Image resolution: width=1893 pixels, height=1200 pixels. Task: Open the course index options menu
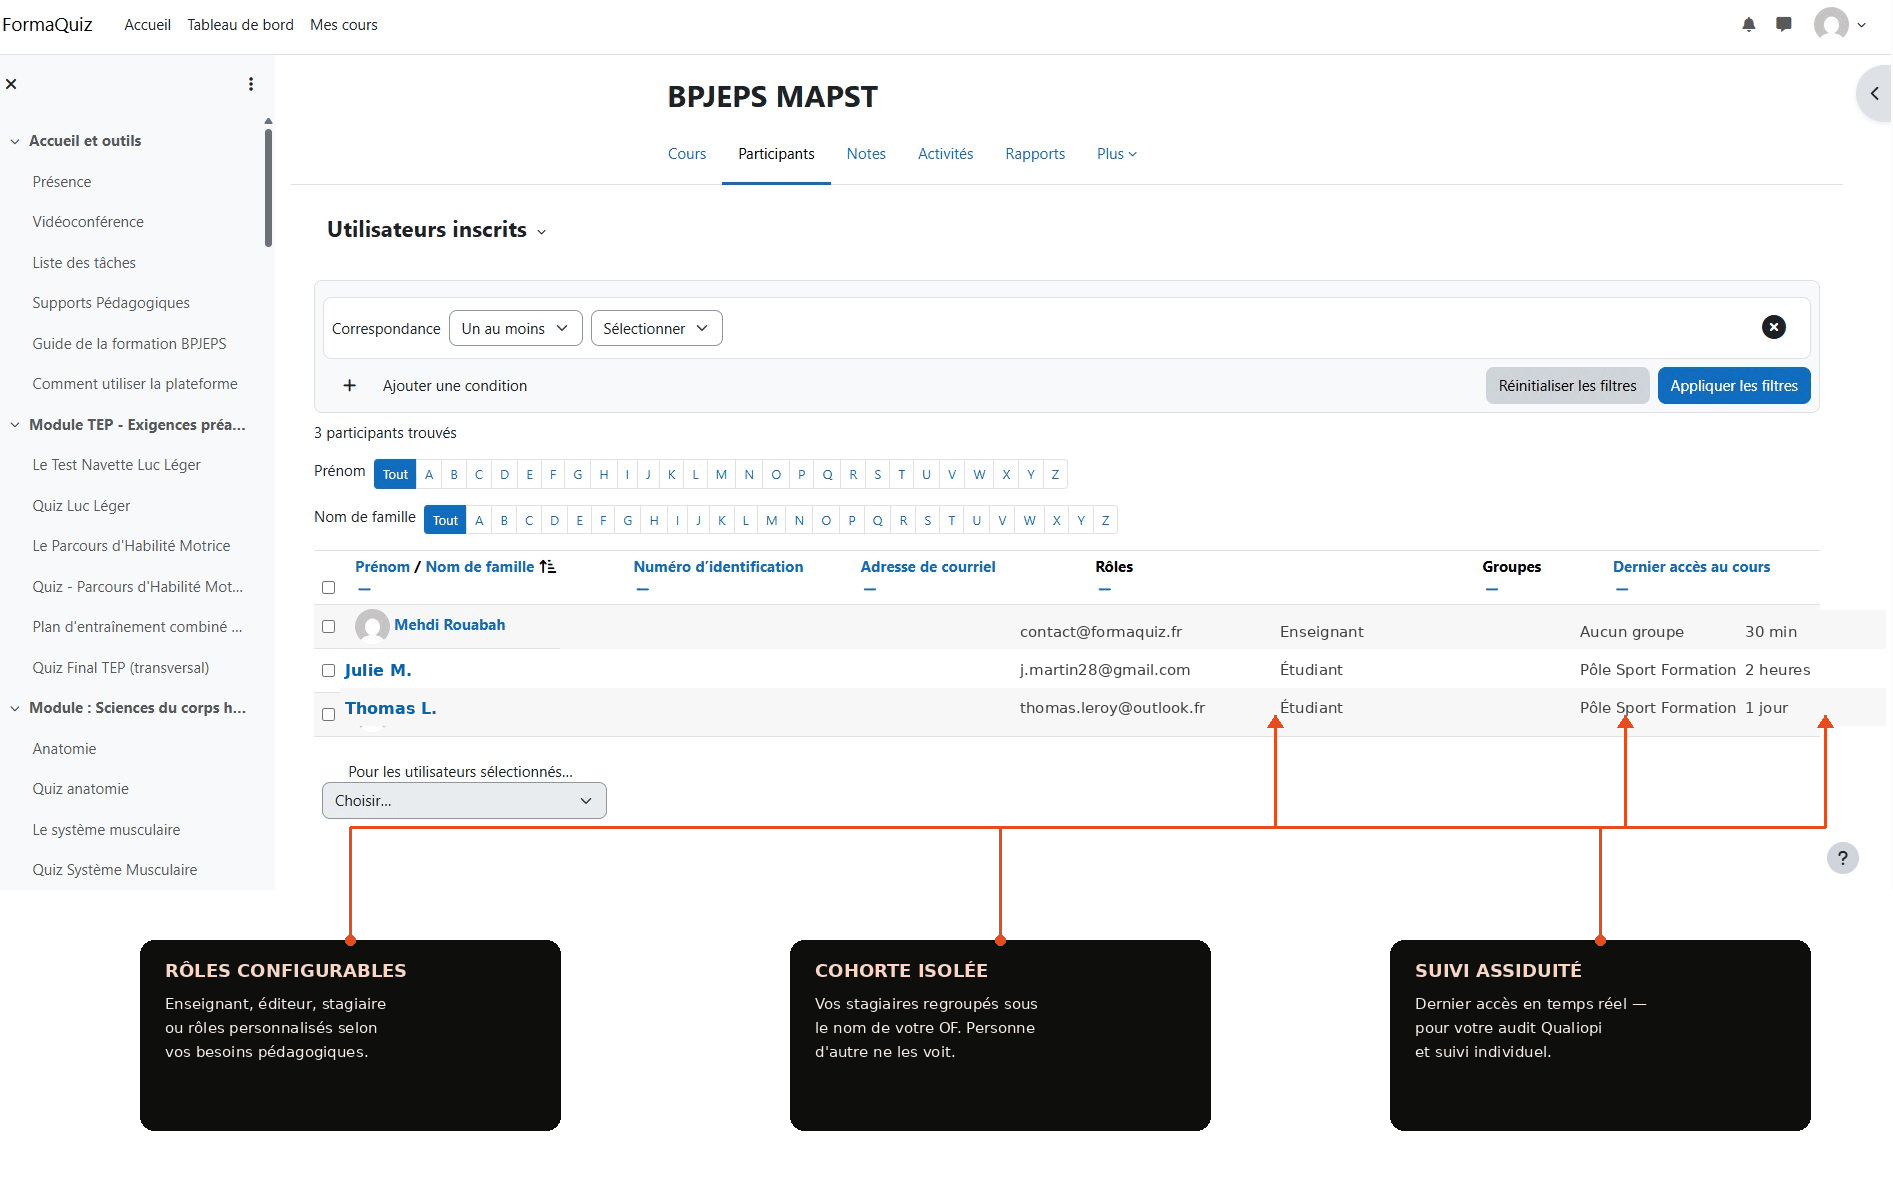[x=251, y=84]
